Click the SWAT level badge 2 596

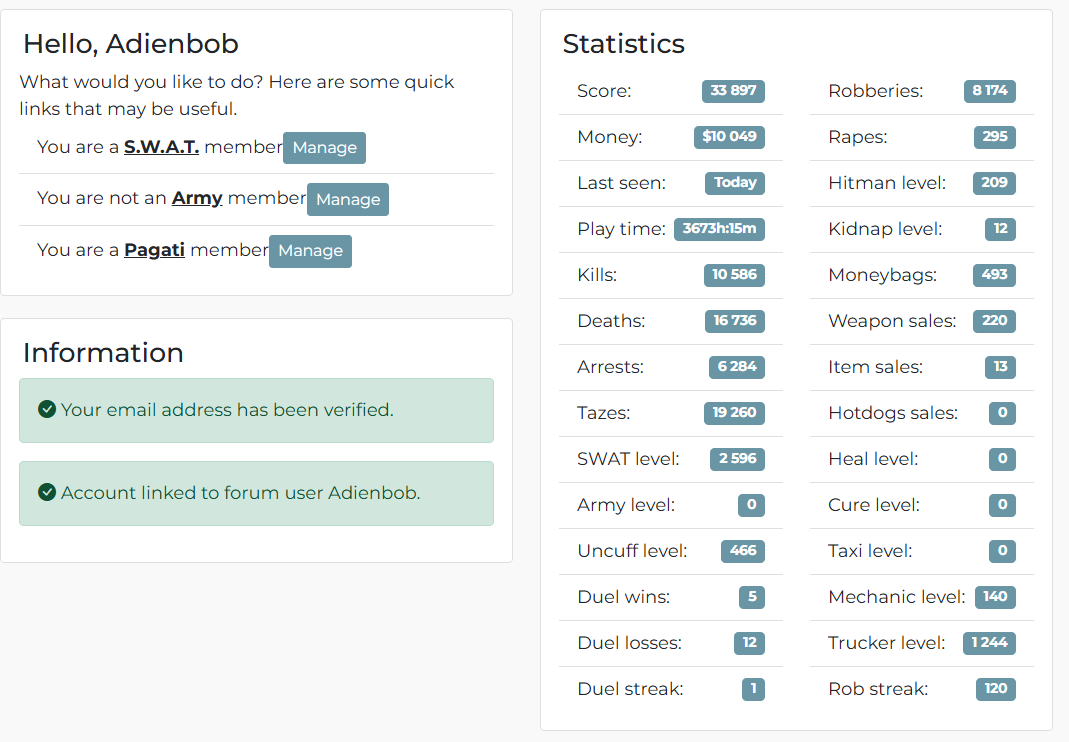point(737,458)
